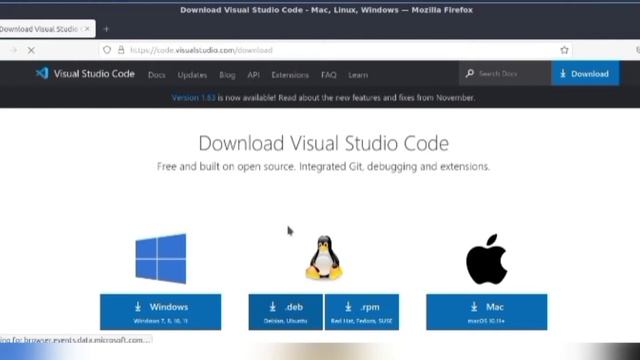
Task: Click the Visual Studio Code brand text
Action: coord(94,74)
